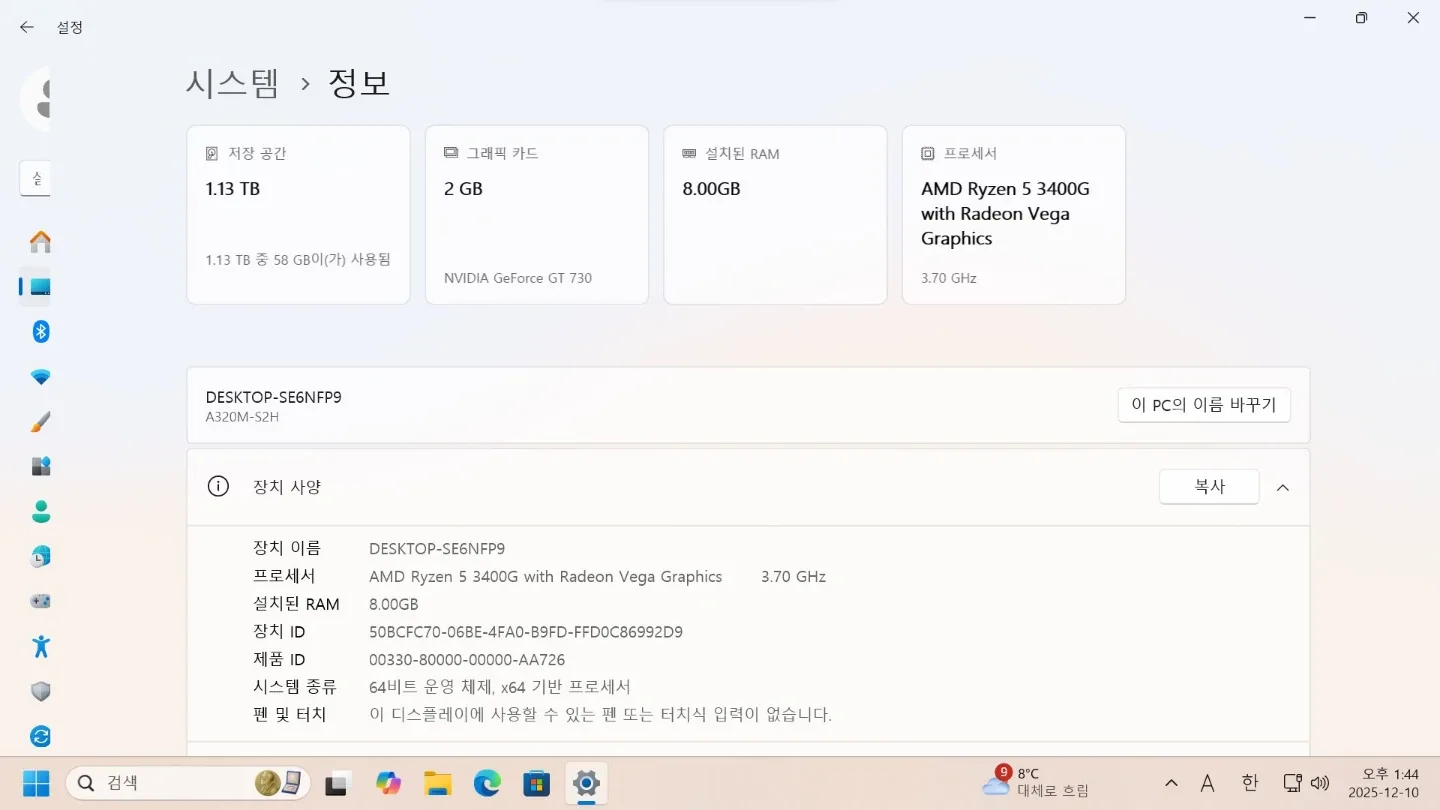Select the System icon in sidebar
This screenshot has height=810, width=1440.
pos(41,287)
